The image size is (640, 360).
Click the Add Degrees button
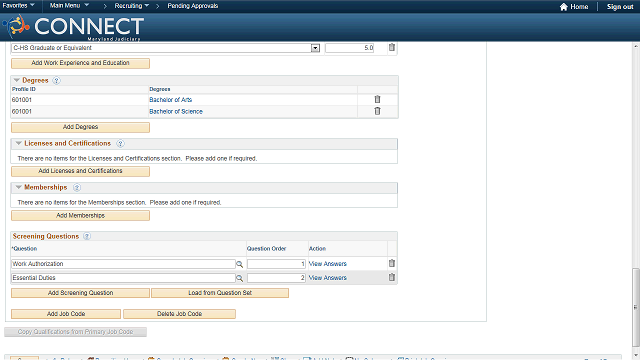pyautogui.click(x=80, y=127)
